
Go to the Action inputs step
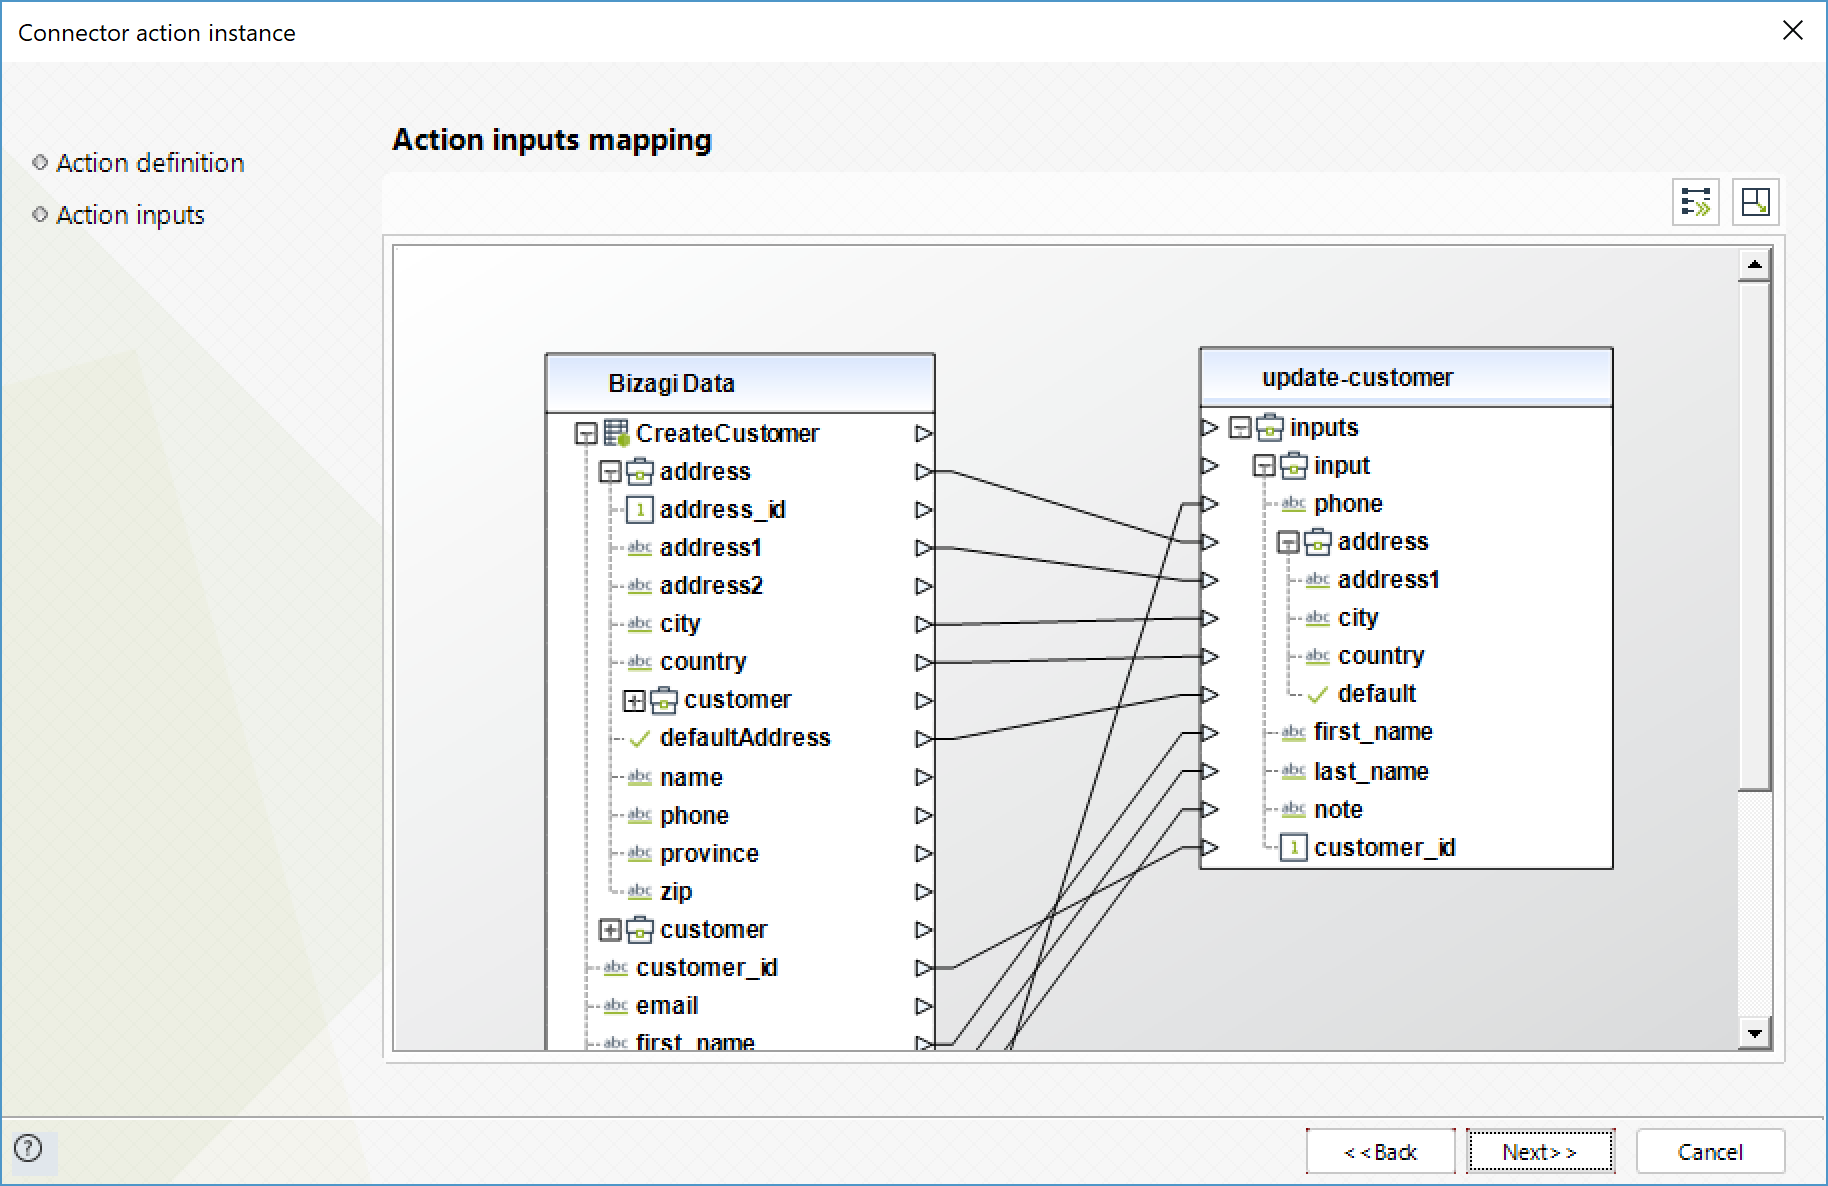(x=130, y=215)
